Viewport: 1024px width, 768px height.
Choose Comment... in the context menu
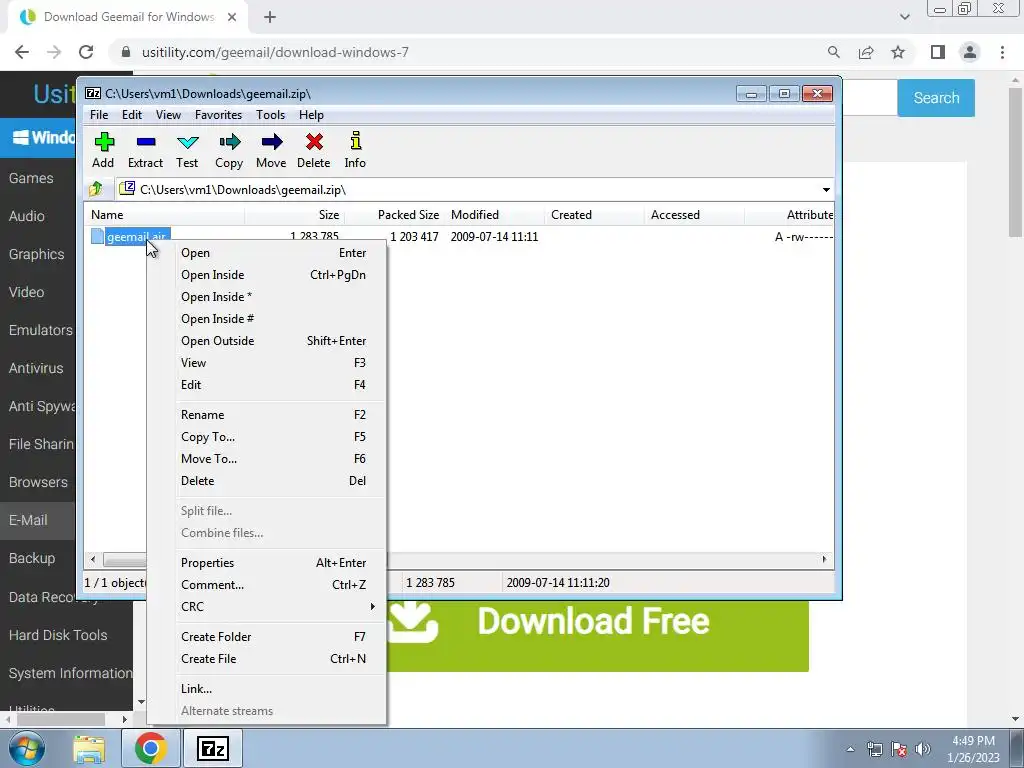[266, 584]
